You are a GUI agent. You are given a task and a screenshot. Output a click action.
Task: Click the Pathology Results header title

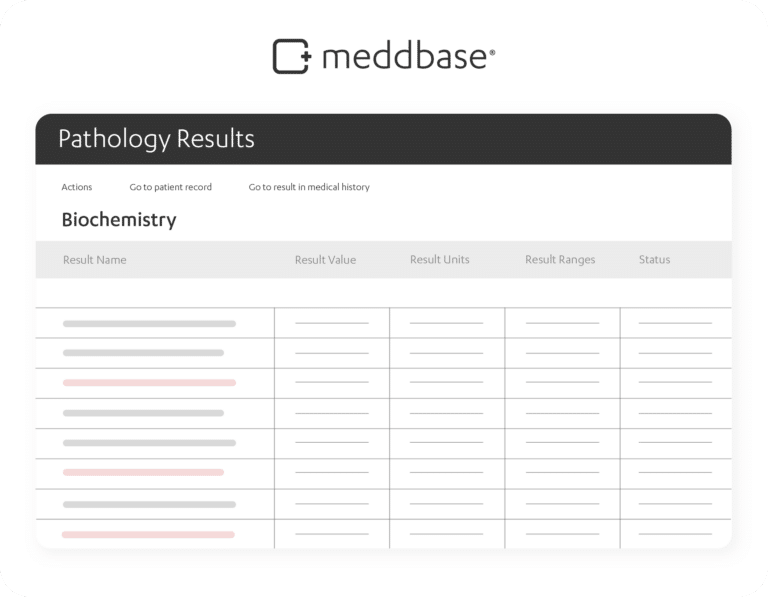(x=156, y=139)
